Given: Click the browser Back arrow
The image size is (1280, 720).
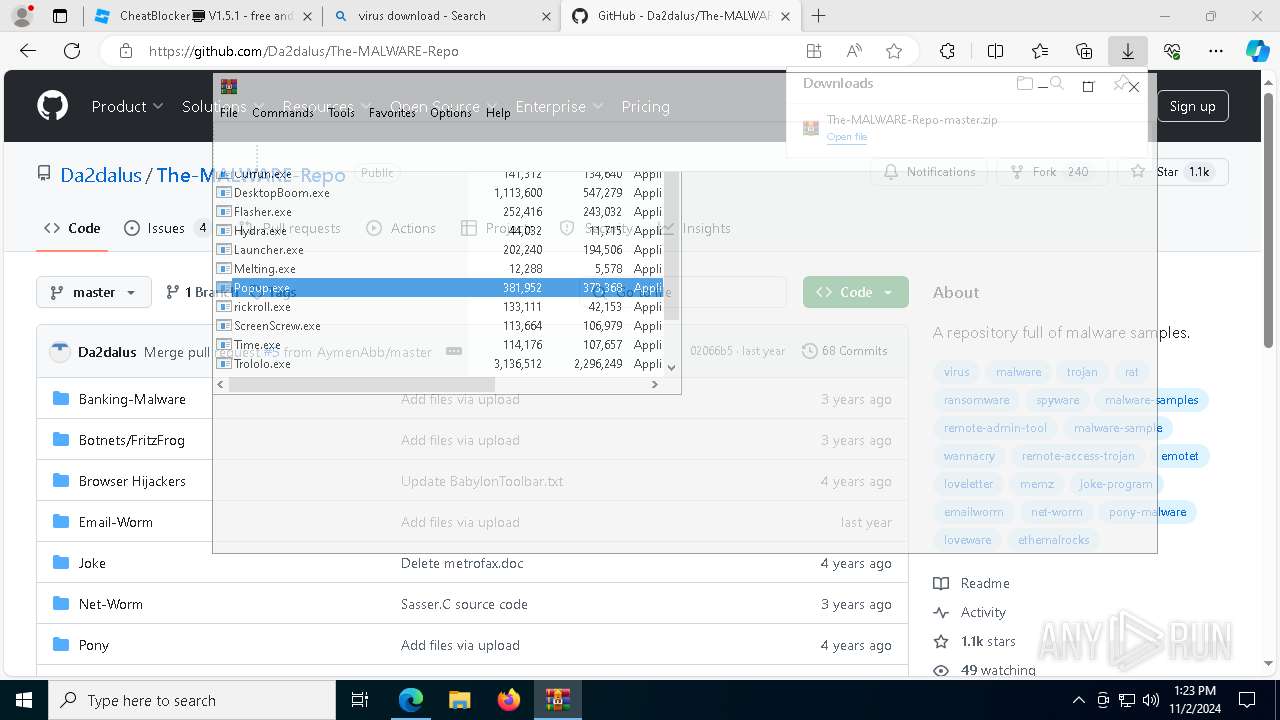Looking at the screenshot, I should pyautogui.click(x=28, y=51).
